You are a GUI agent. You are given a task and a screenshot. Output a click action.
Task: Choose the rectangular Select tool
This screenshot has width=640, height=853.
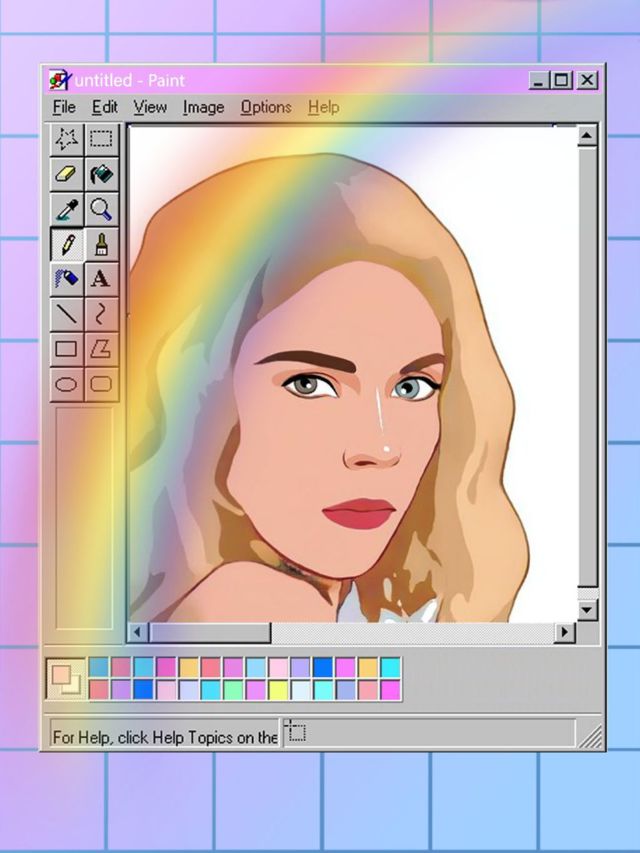point(101,139)
